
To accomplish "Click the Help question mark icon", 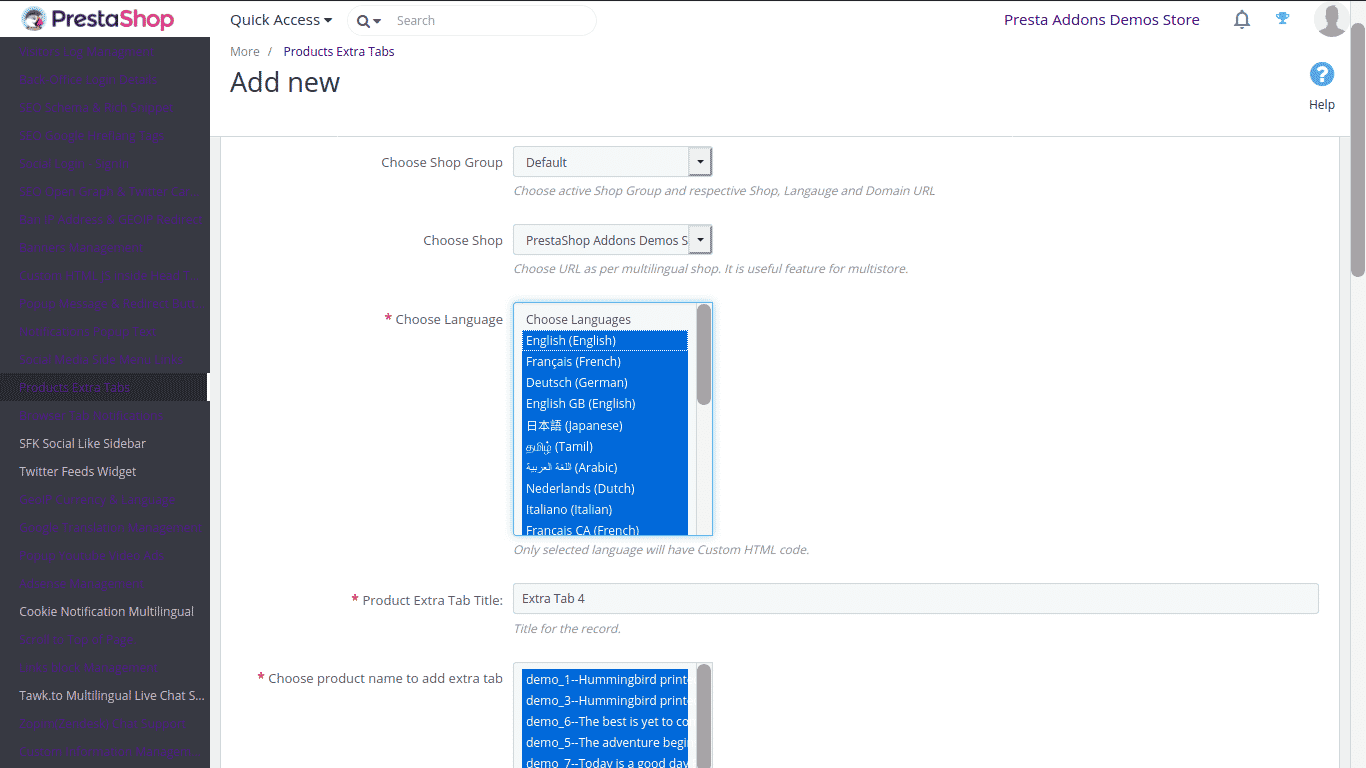I will point(1321,75).
